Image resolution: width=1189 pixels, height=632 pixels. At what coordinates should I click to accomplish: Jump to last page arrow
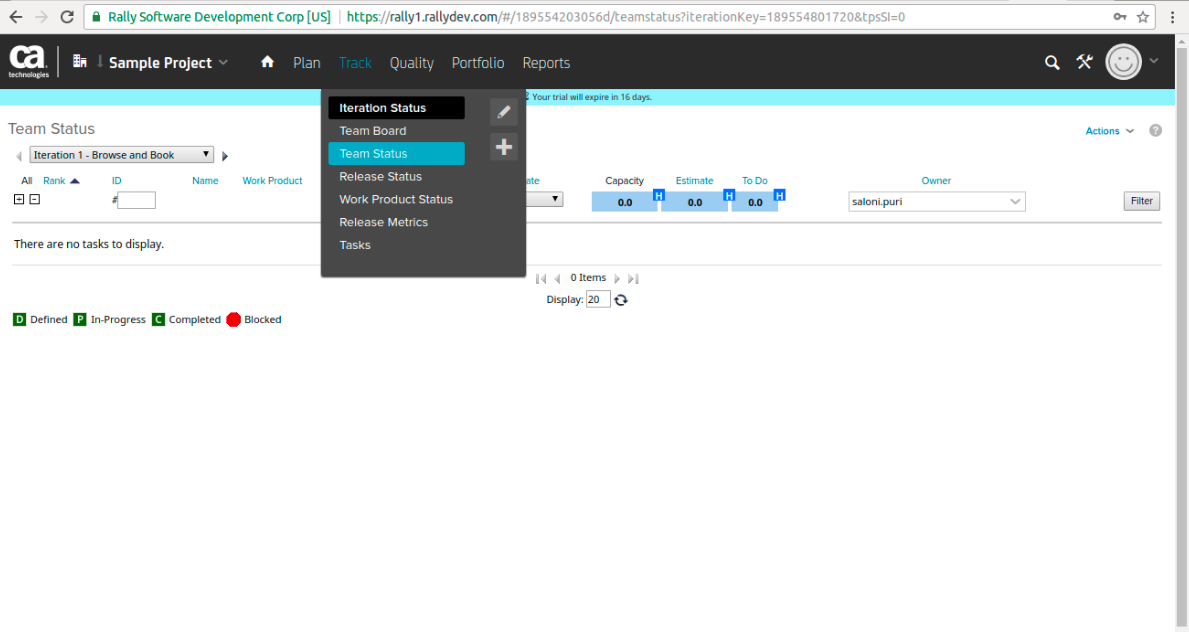633,279
